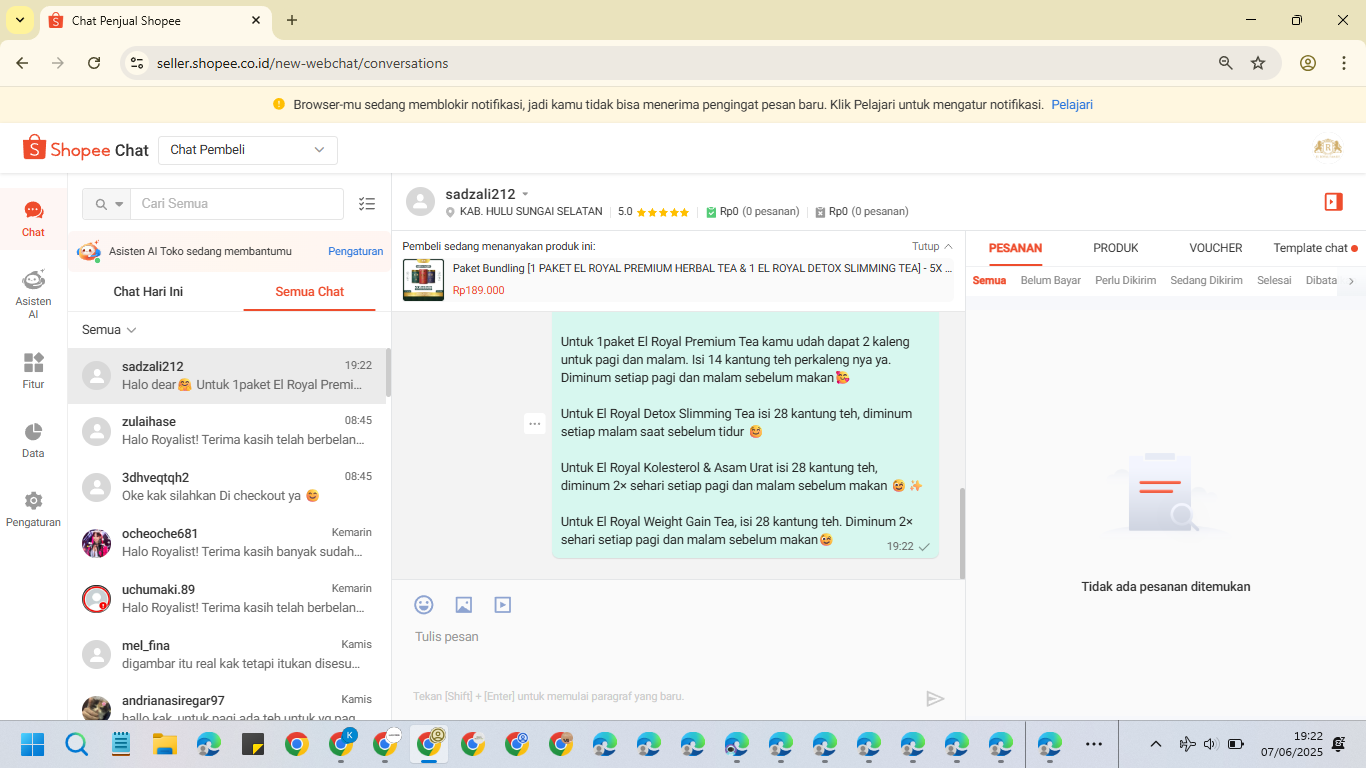Image resolution: width=1366 pixels, height=768 pixels.
Task: Filter orders by Selesai
Action: (x=1275, y=281)
